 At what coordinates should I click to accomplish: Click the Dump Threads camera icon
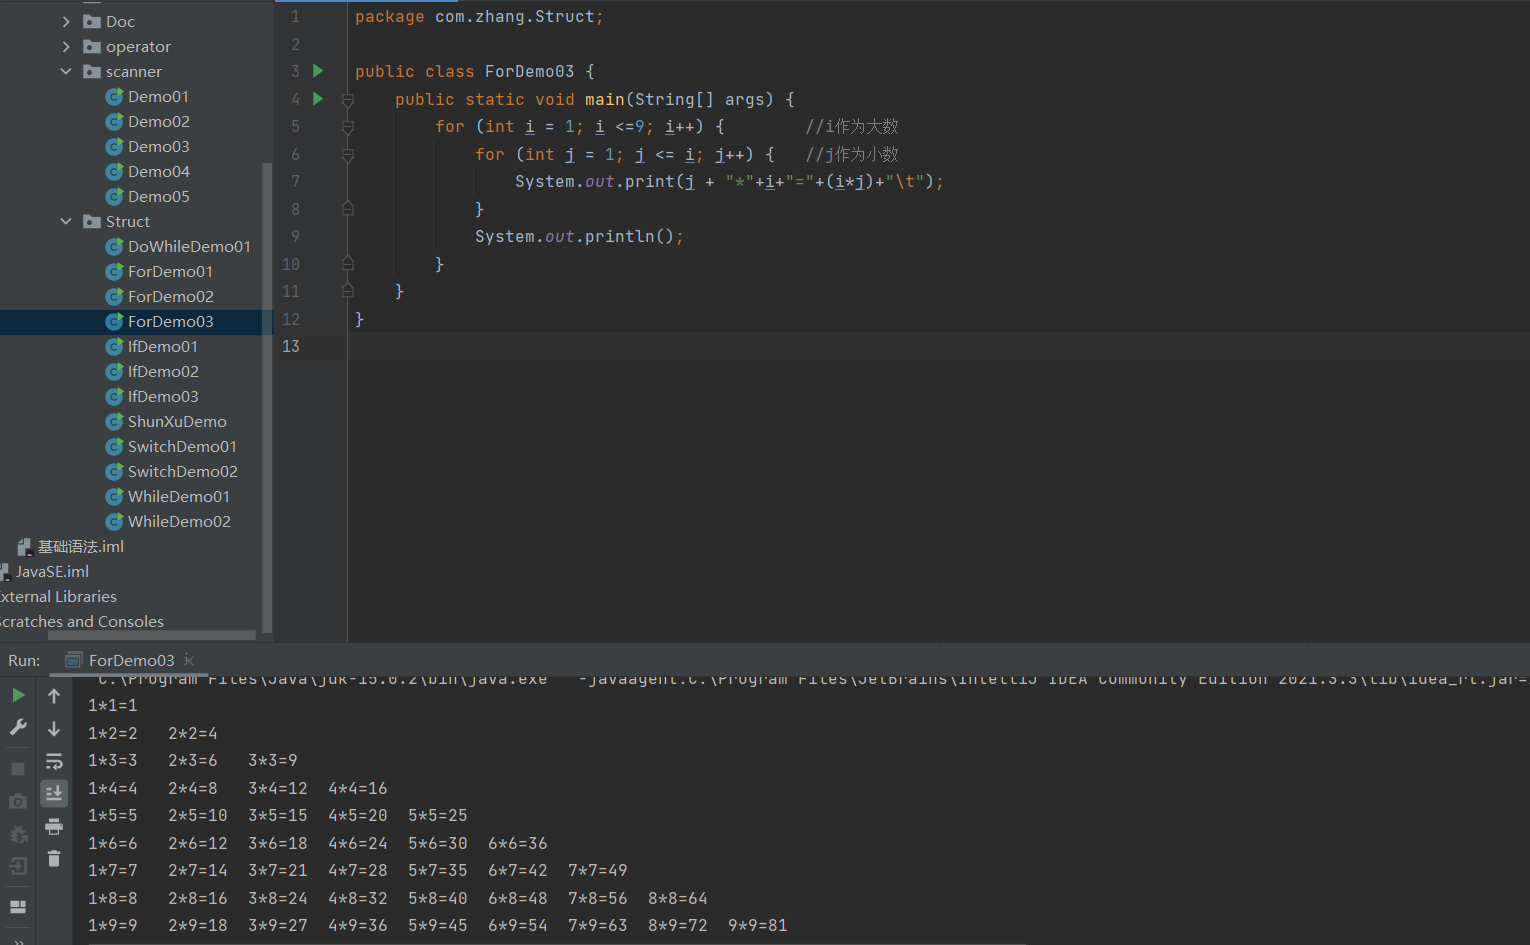tap(18, 801)
